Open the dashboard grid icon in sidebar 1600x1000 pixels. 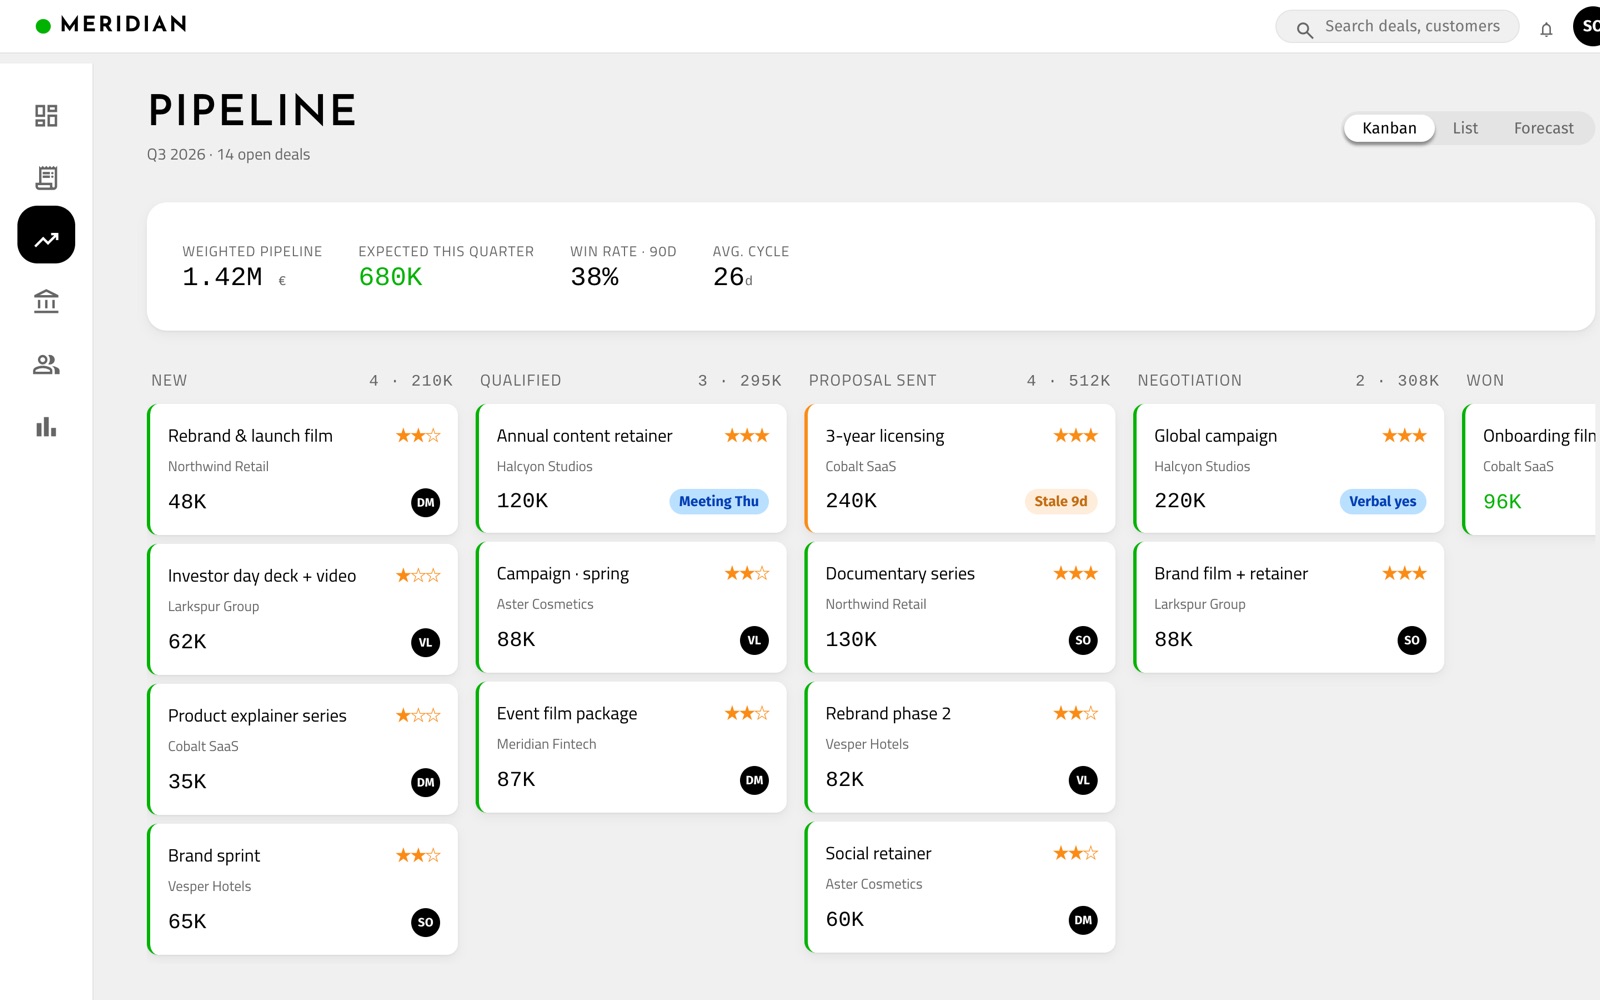pos(46,115)
